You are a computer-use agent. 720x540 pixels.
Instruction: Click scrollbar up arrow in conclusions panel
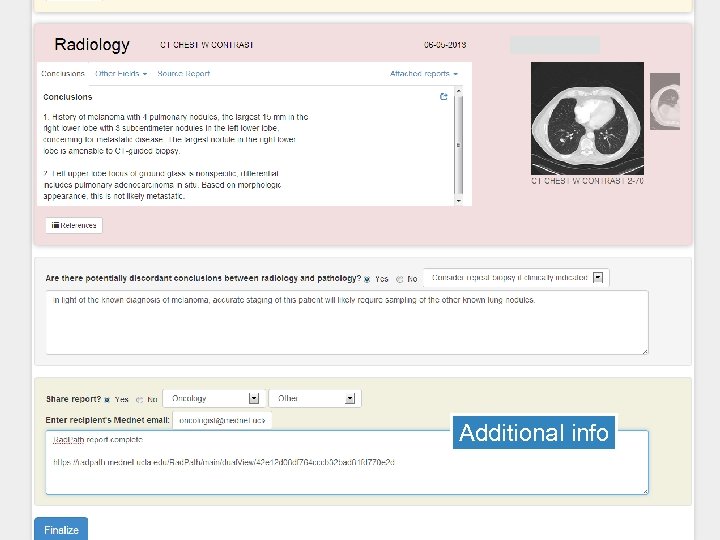coord(458,91)
